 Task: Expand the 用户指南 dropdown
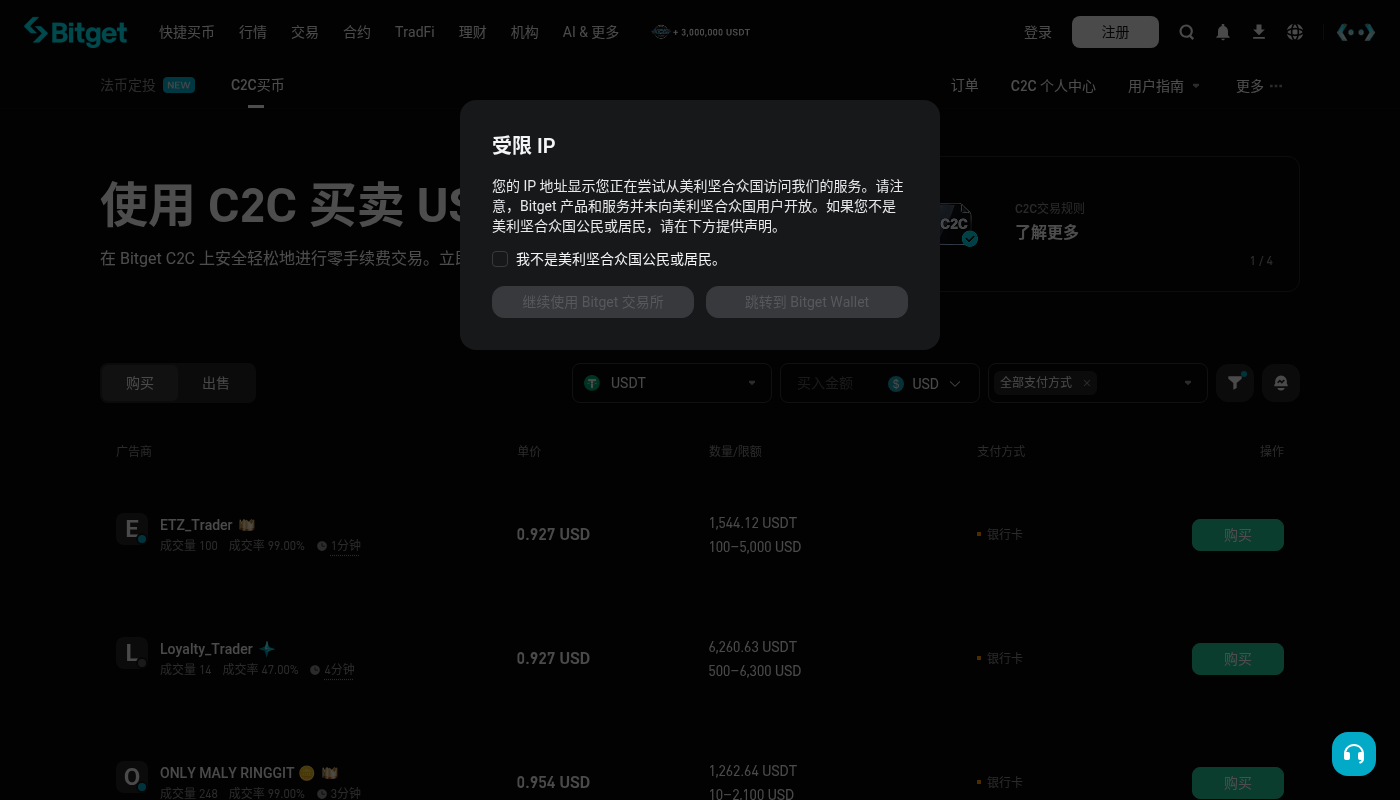pos(1165,86)
